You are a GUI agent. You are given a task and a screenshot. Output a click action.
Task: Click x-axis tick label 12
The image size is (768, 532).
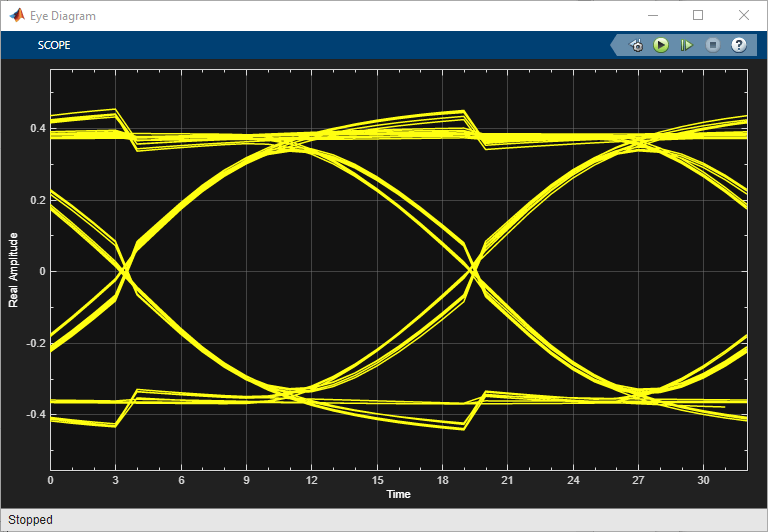click(312, 481)
